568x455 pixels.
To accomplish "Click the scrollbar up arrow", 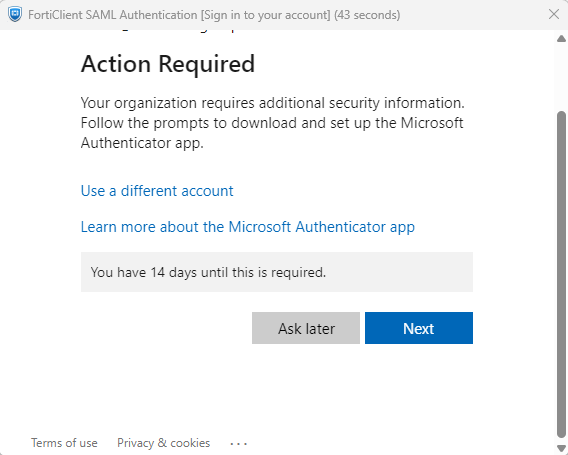I will [x=561, y=39].
